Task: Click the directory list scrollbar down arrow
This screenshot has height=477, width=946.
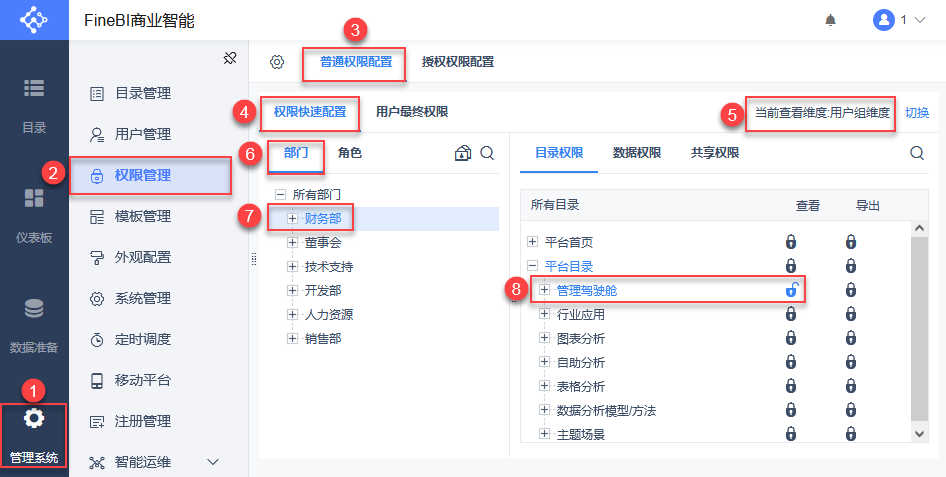Action: pos(920,432)
